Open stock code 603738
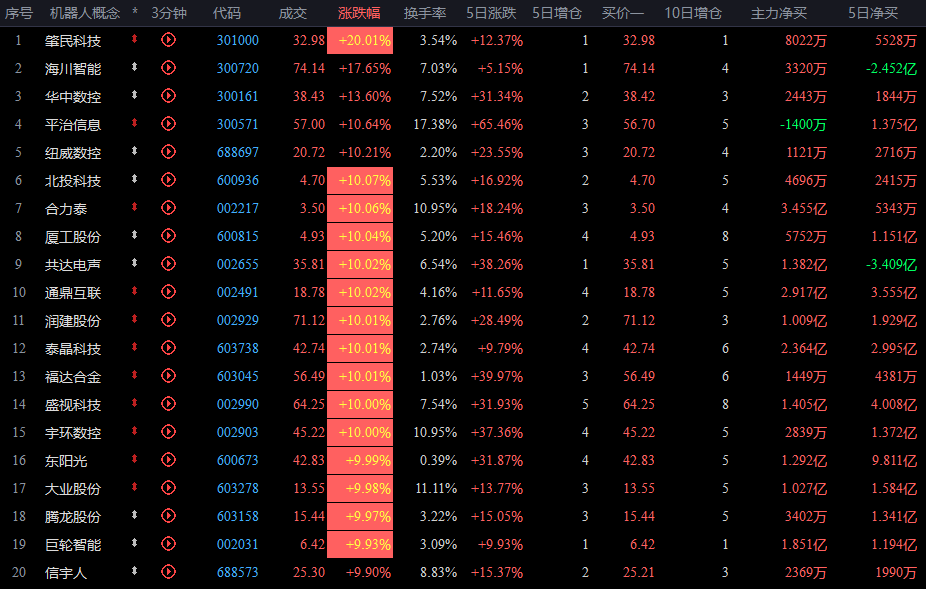 [x=238, y=349]
